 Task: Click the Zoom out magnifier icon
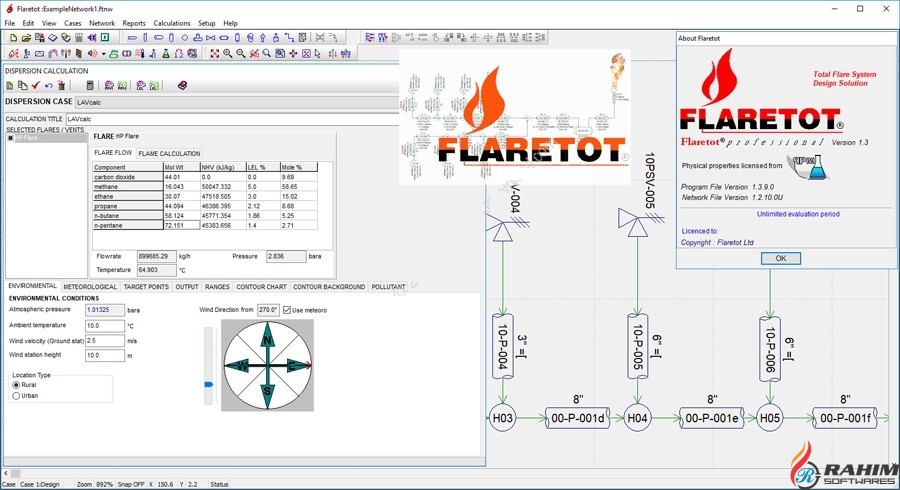tap(240, 53)
